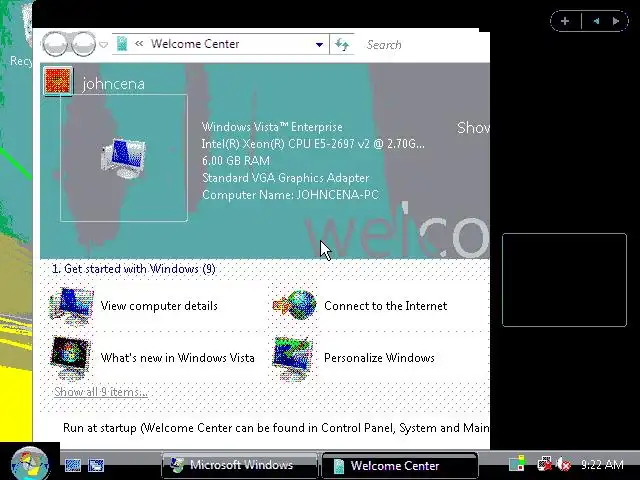640x480 pixels.
Task: Click the Run at startup label
Action: (x=276, y=428)
